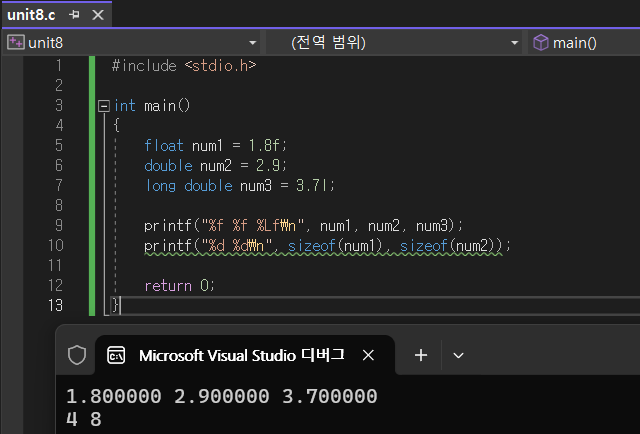Open a new terminal tab with plus button
Viewport: 640px width, 434px height.
click(421, 355)
